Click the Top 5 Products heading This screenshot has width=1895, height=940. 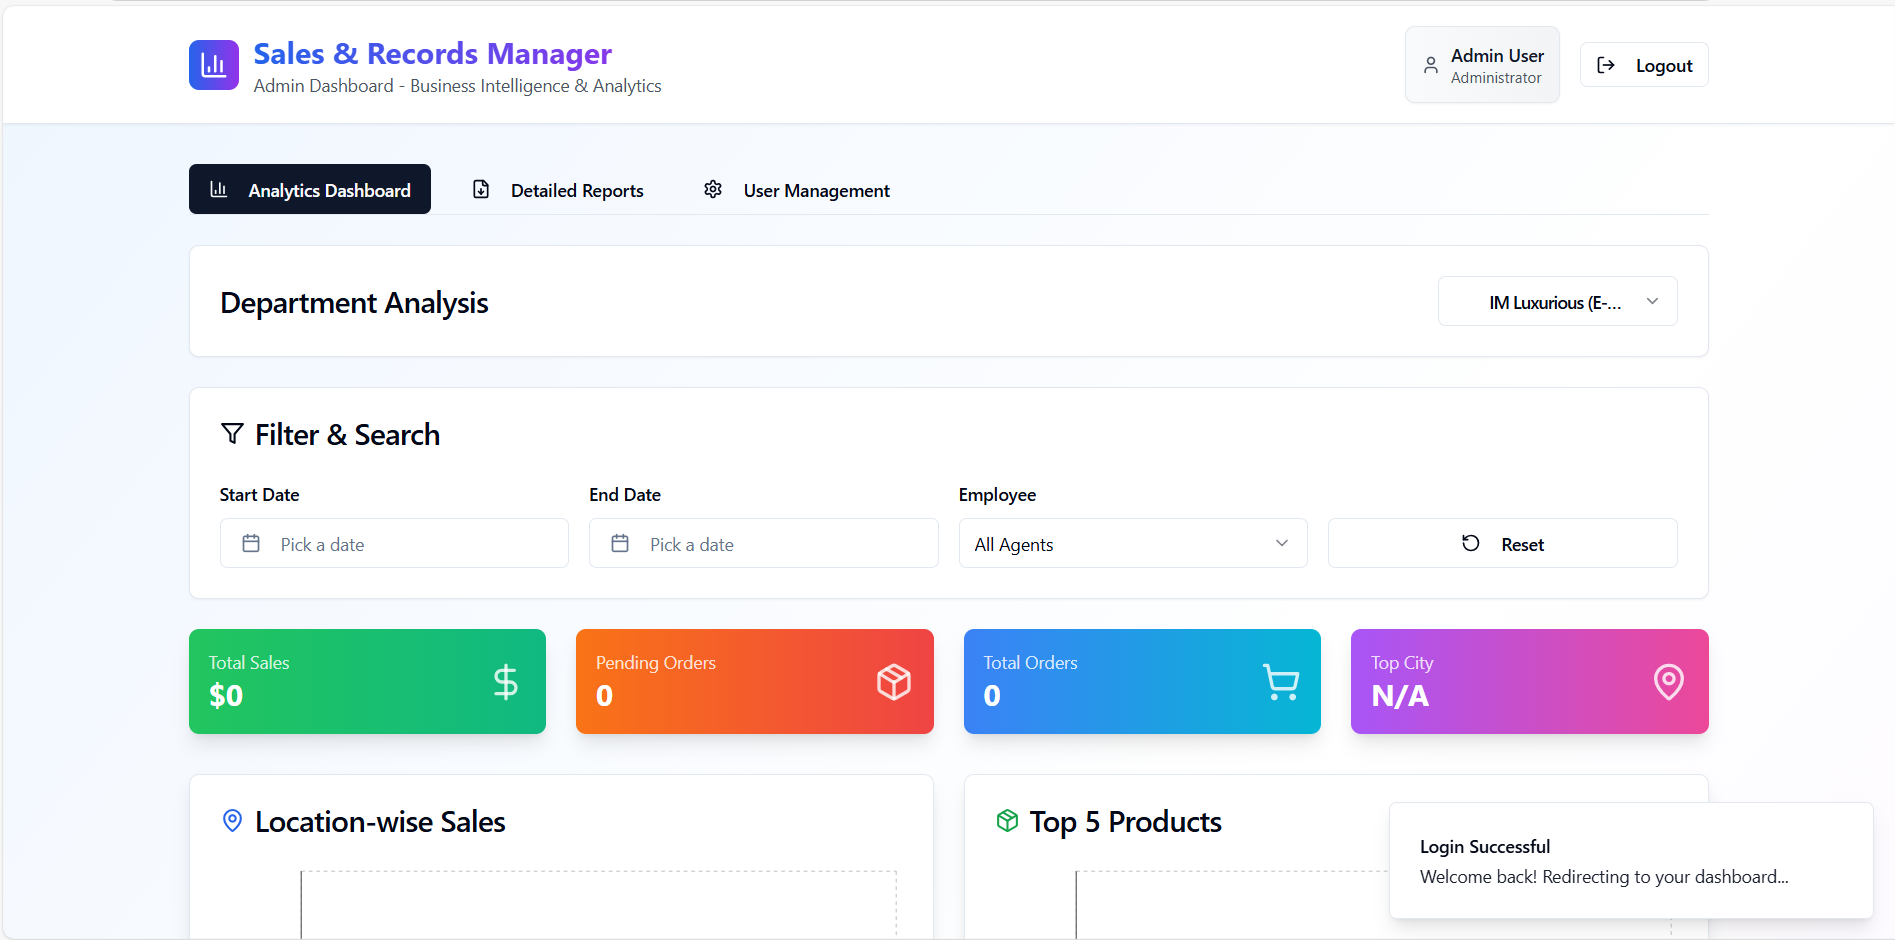[1126, 821]
